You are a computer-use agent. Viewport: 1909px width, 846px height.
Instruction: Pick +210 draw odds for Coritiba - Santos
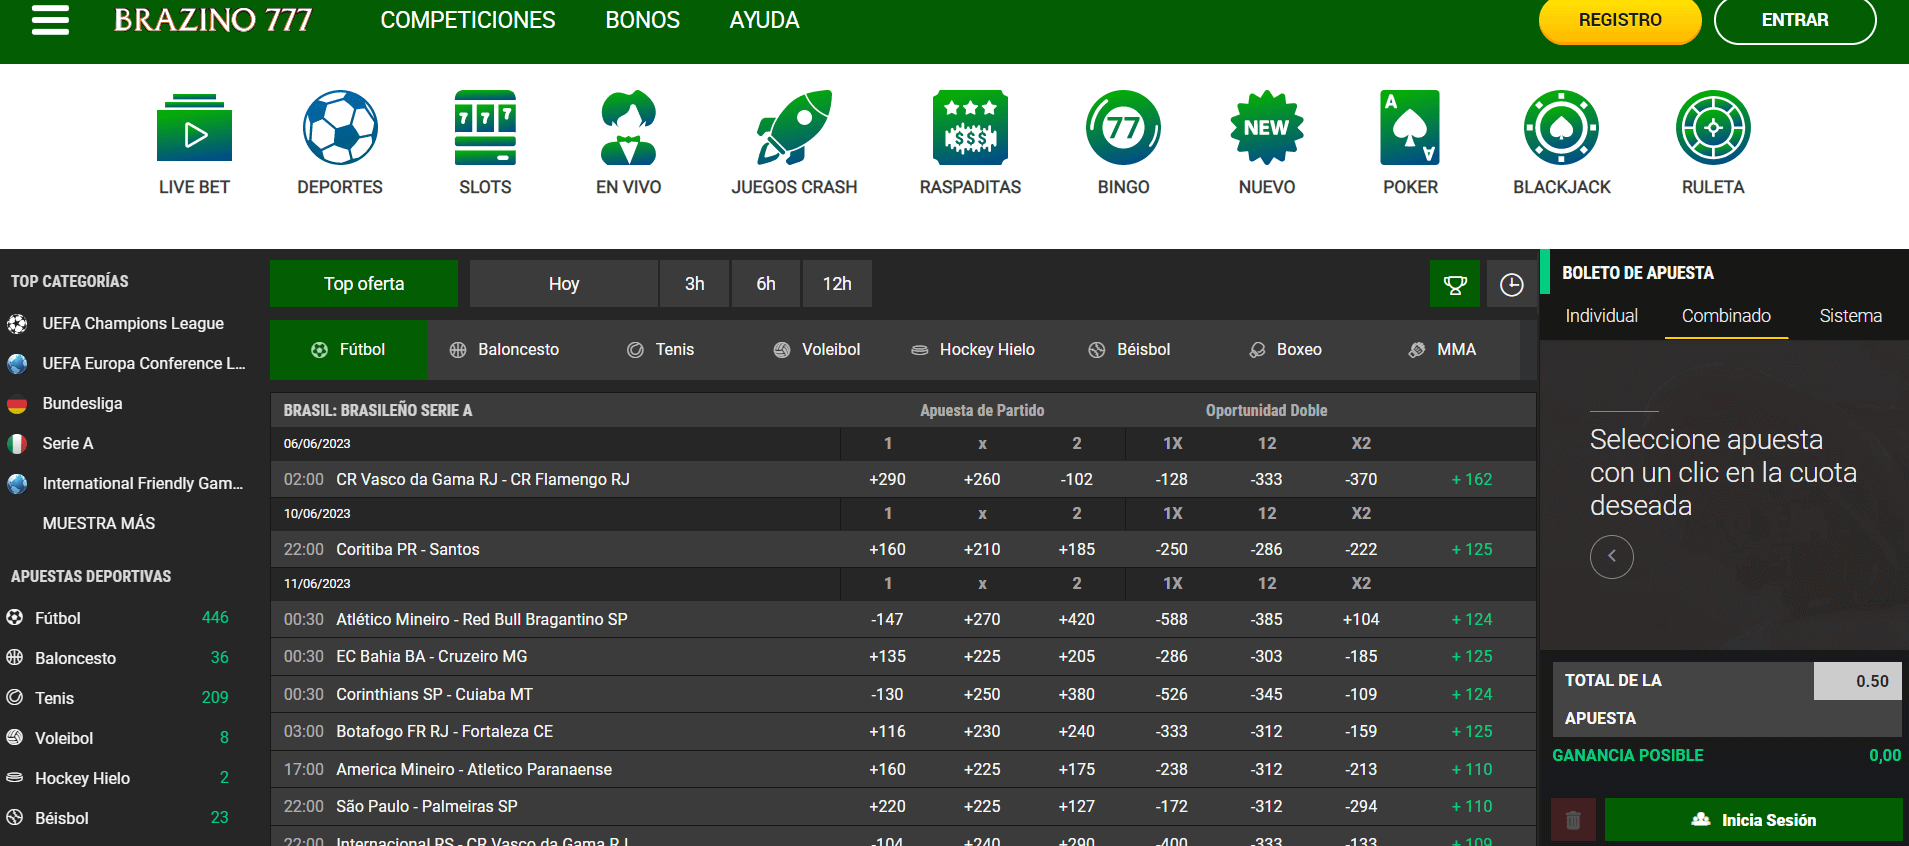coord(982,550)
